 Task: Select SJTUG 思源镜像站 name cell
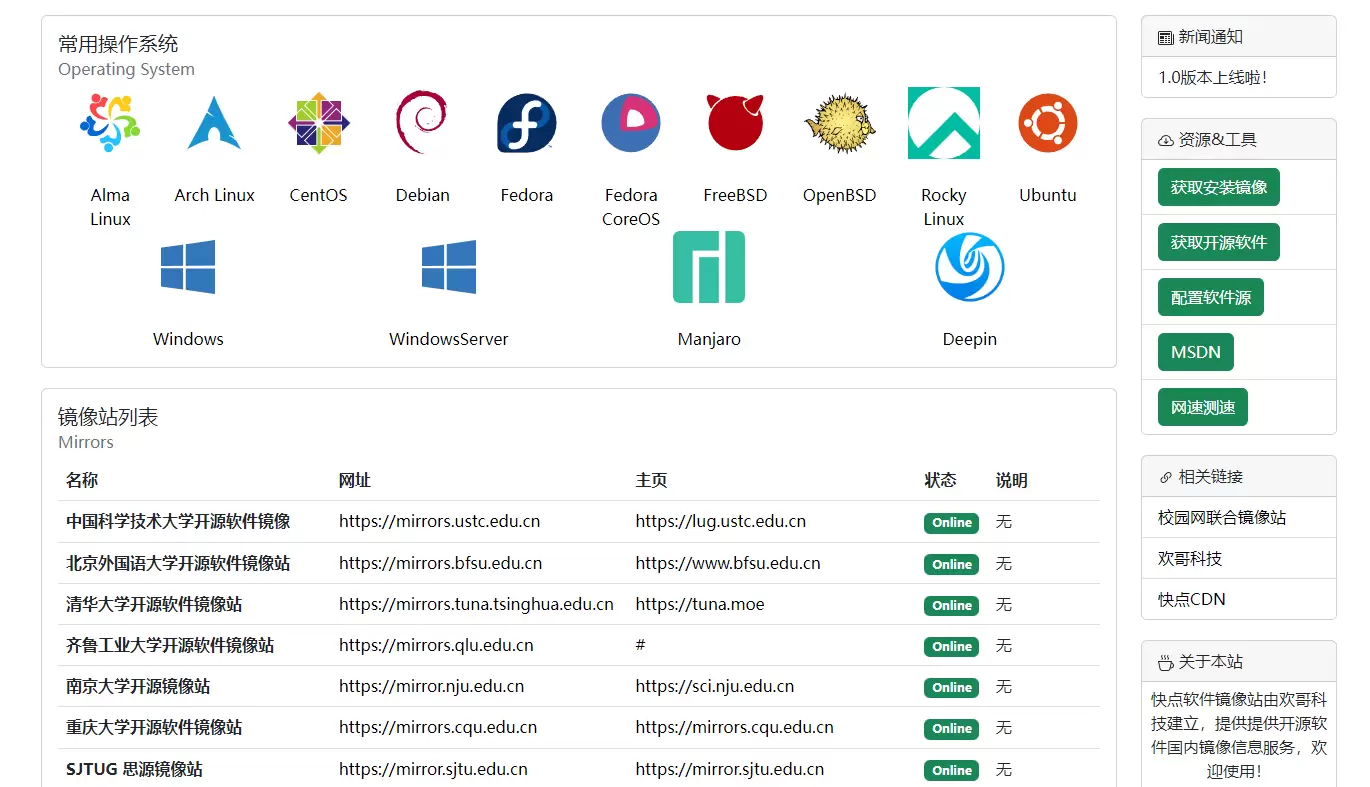(x=134, y=769)
